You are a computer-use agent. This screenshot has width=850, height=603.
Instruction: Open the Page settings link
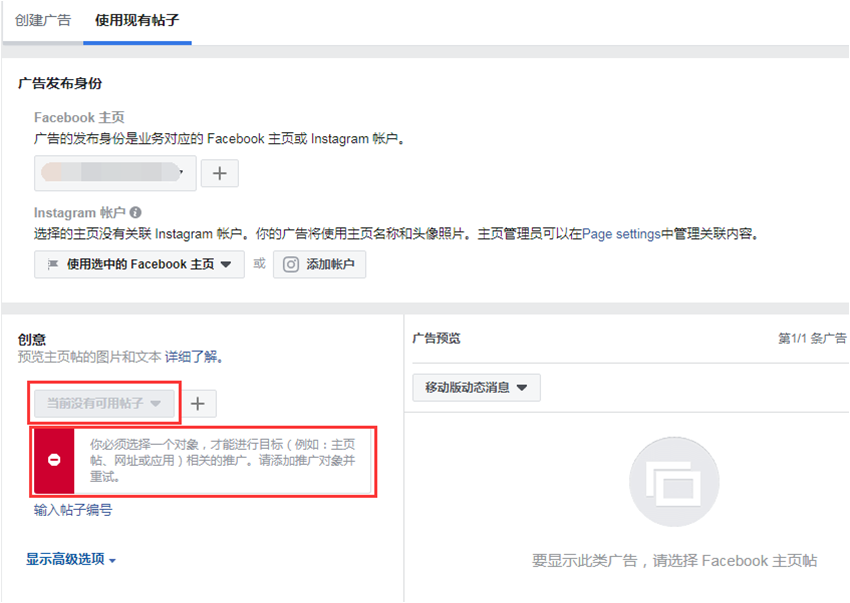(621, 234)
